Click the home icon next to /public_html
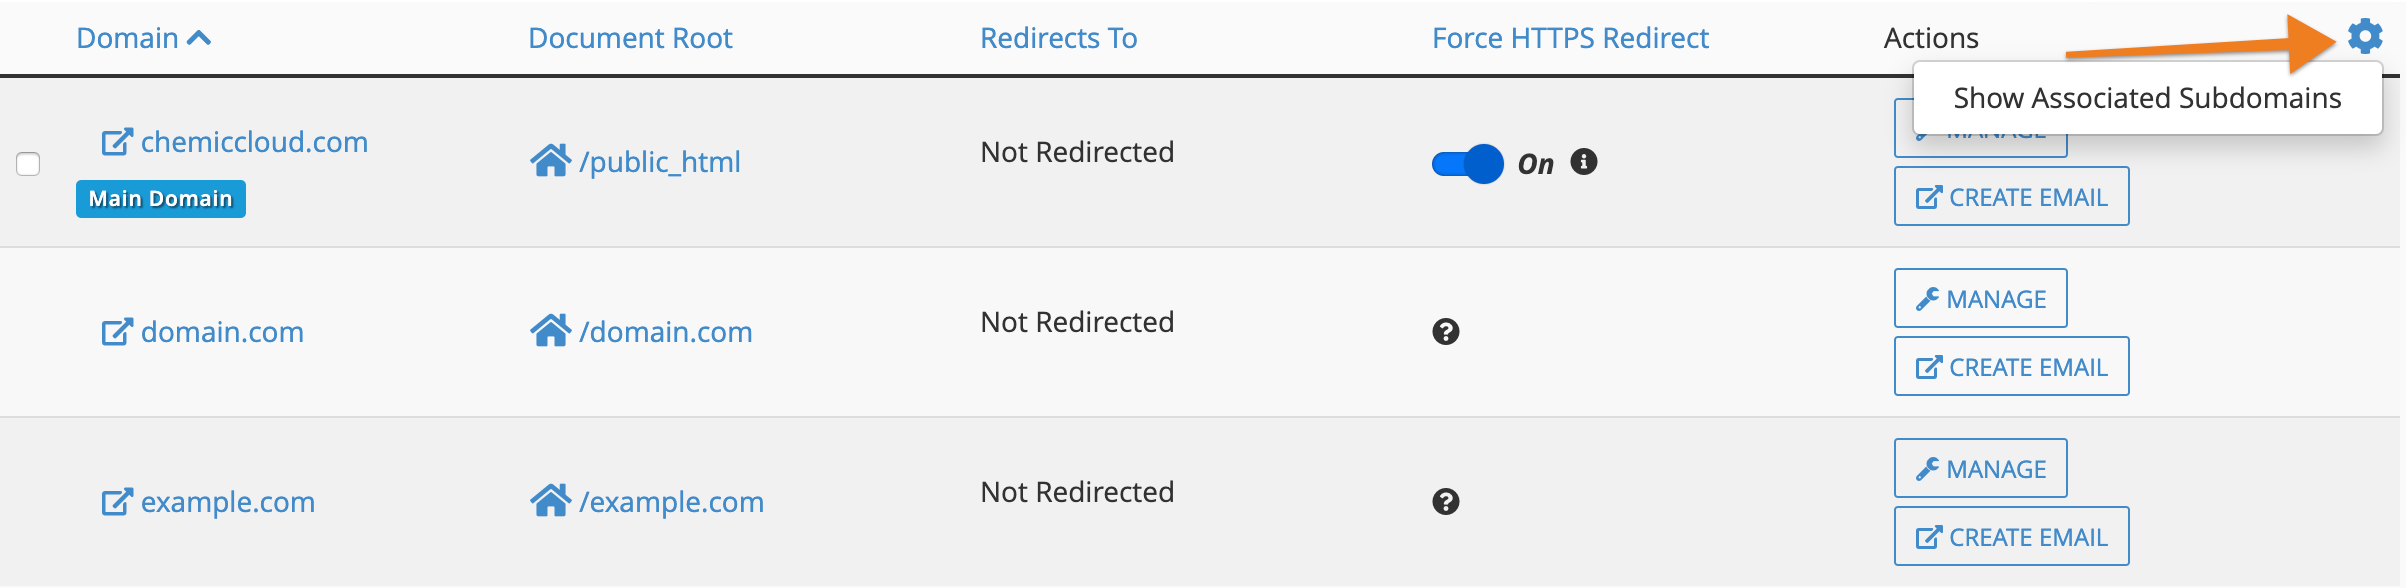Screen dimensions: 2406x588 coord(553,160)
